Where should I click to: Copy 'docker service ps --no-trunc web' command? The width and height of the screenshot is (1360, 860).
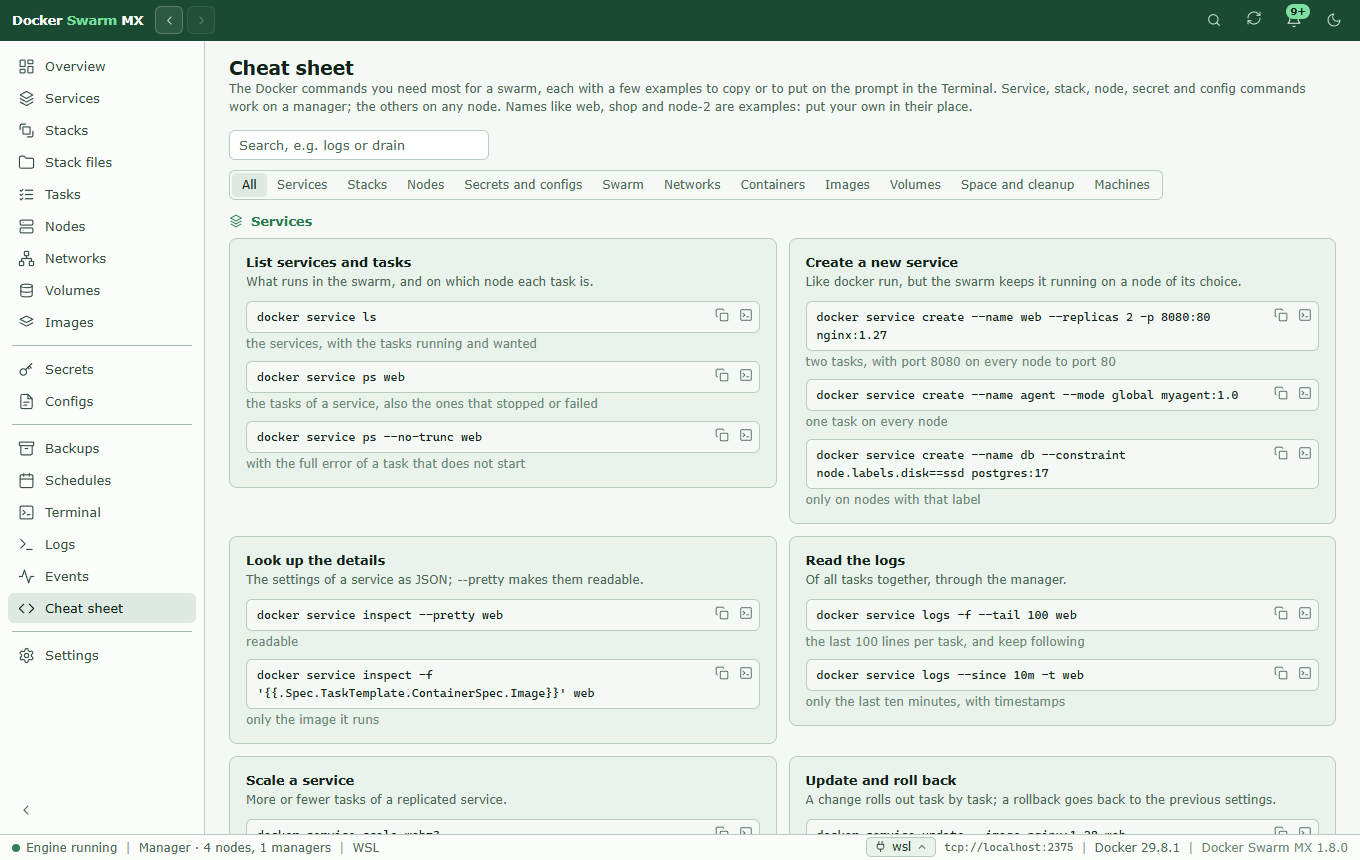[x=722, y=435]
